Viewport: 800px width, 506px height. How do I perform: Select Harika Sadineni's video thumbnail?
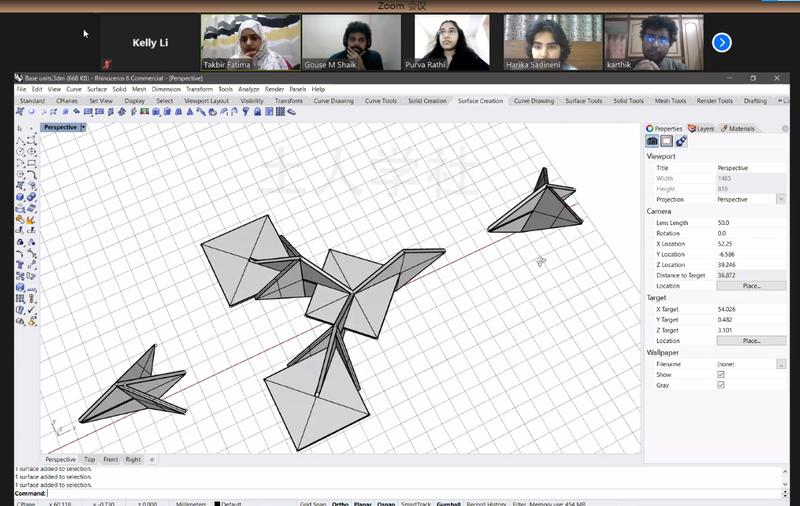pos(553,42)
